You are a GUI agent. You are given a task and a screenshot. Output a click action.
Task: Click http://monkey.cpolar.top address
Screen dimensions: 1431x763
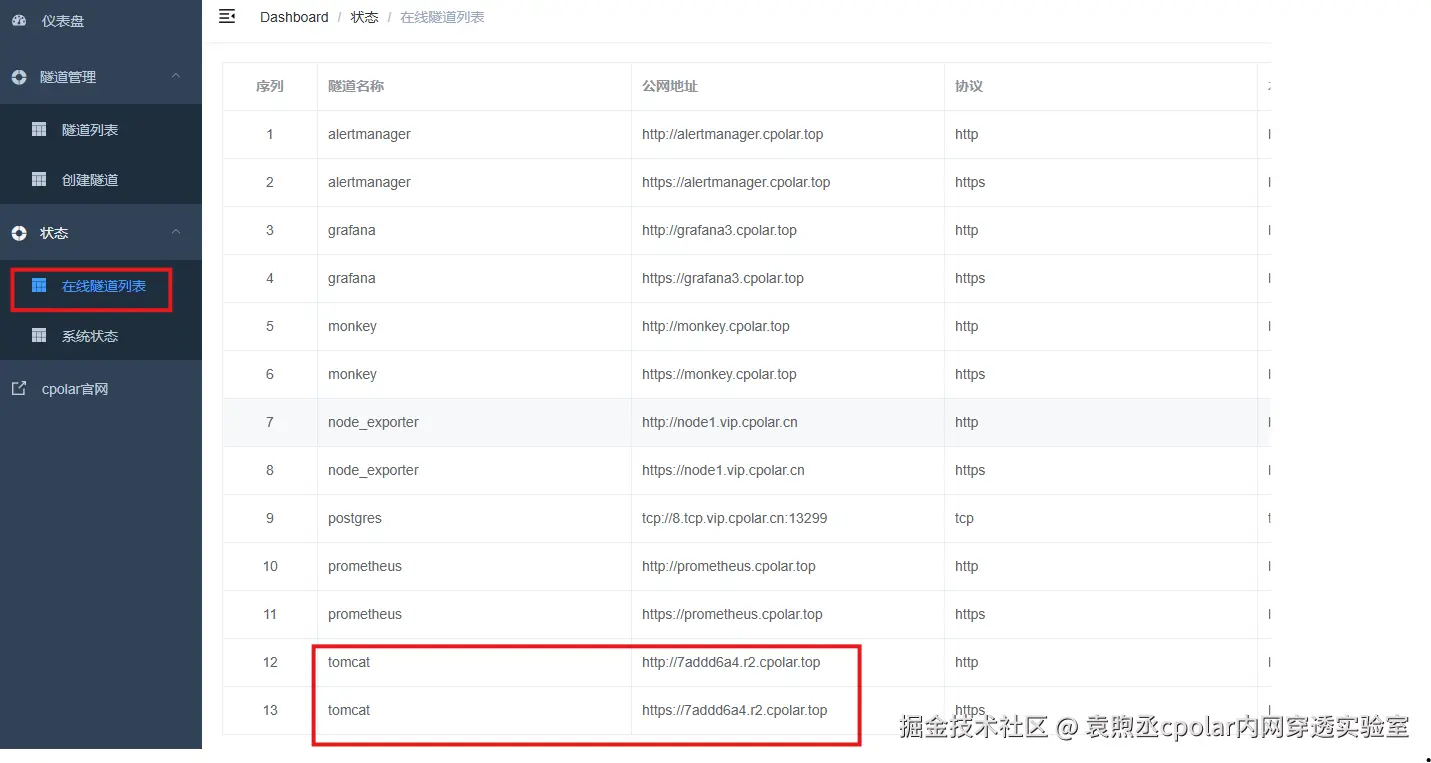click(x=716, y=326)
